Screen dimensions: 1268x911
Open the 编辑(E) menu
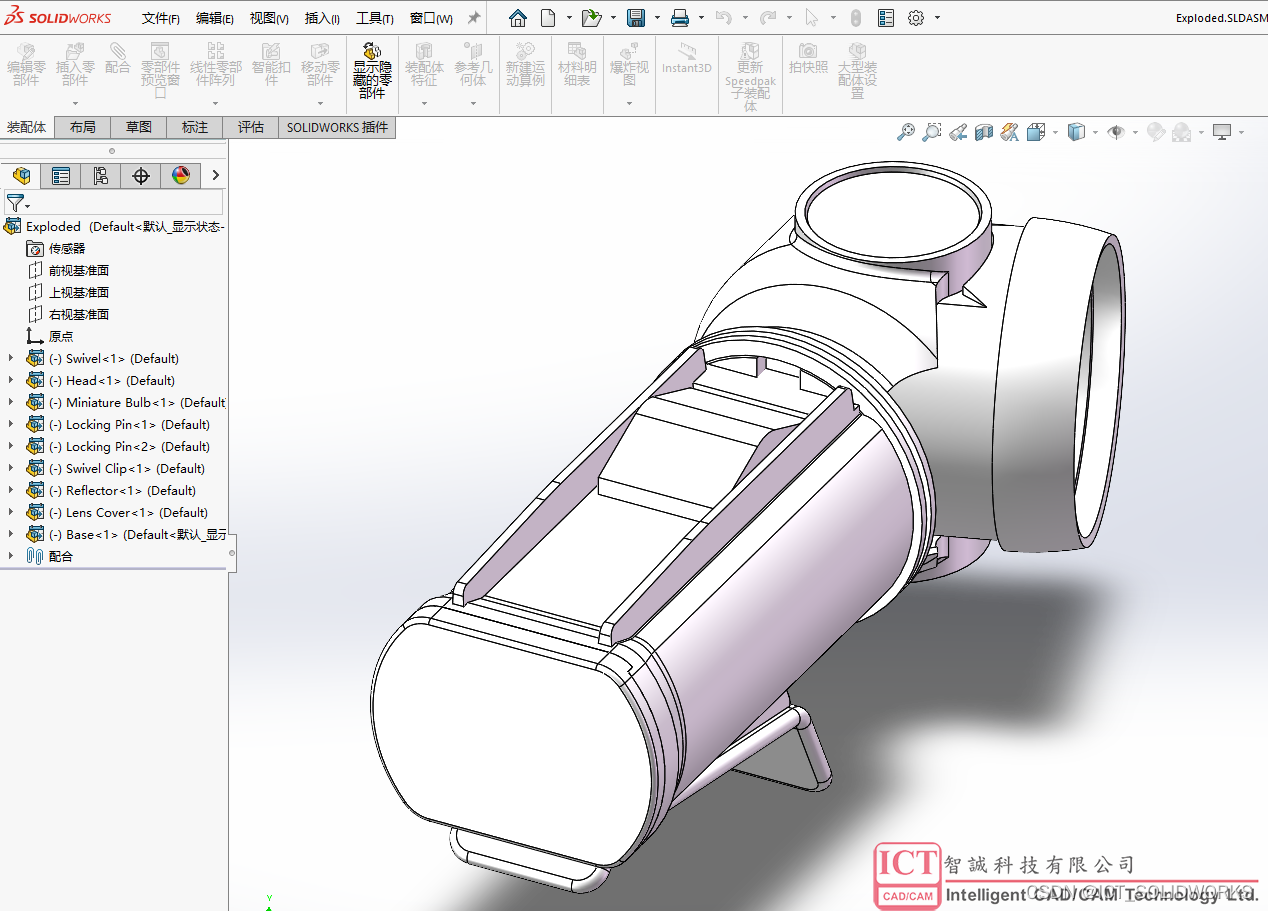pos(215,18)
